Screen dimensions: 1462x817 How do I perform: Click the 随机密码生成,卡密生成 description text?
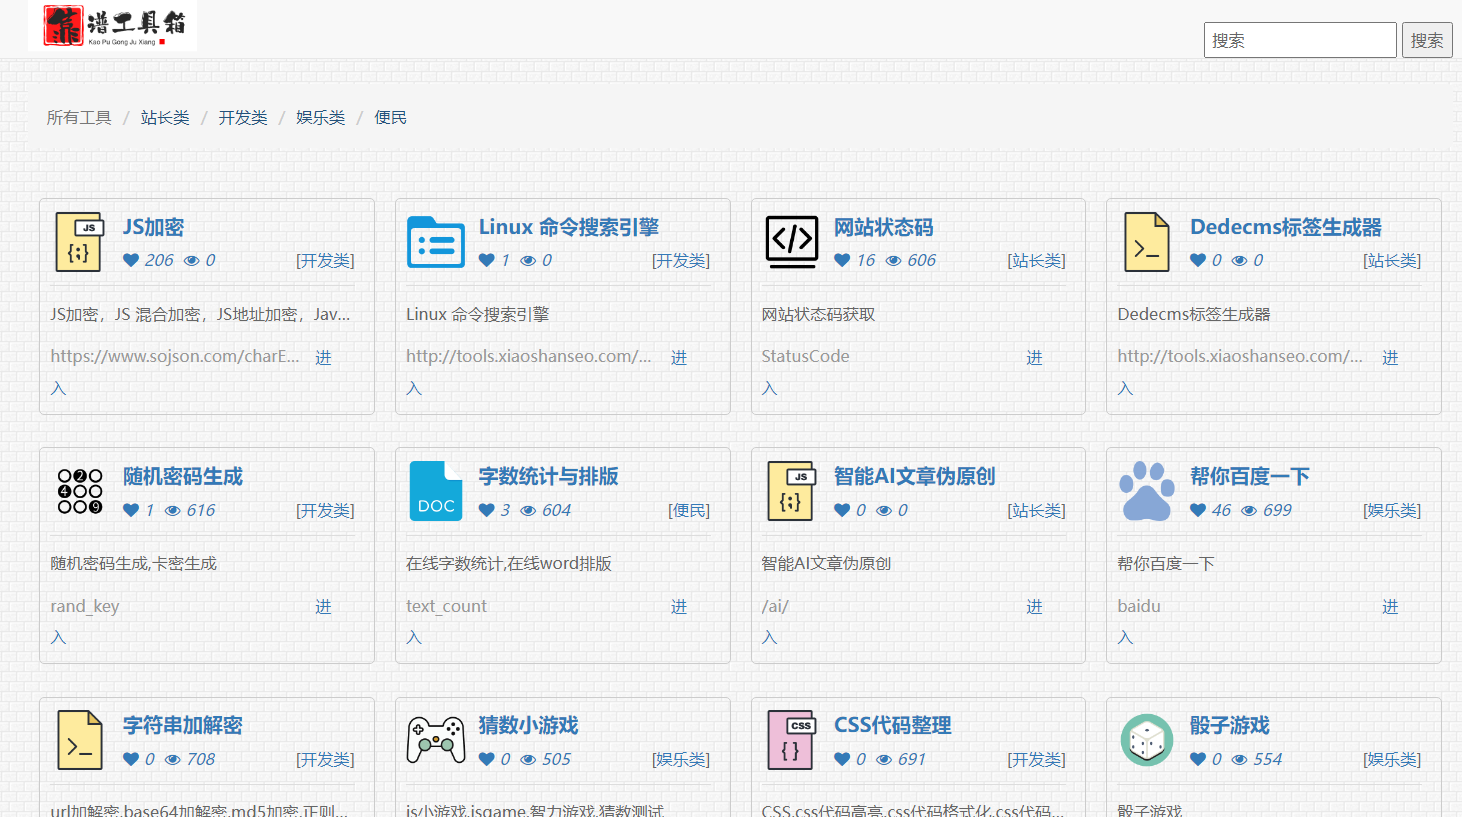click(134, 563)
